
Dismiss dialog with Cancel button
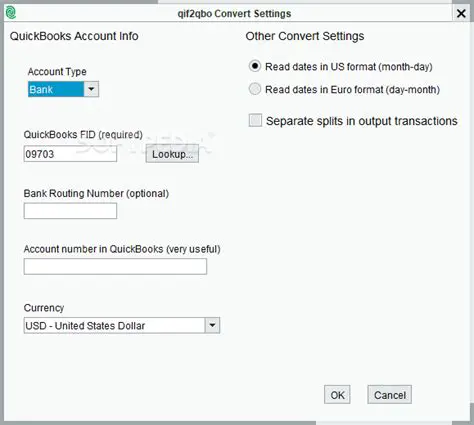click(x=390, y=395)
